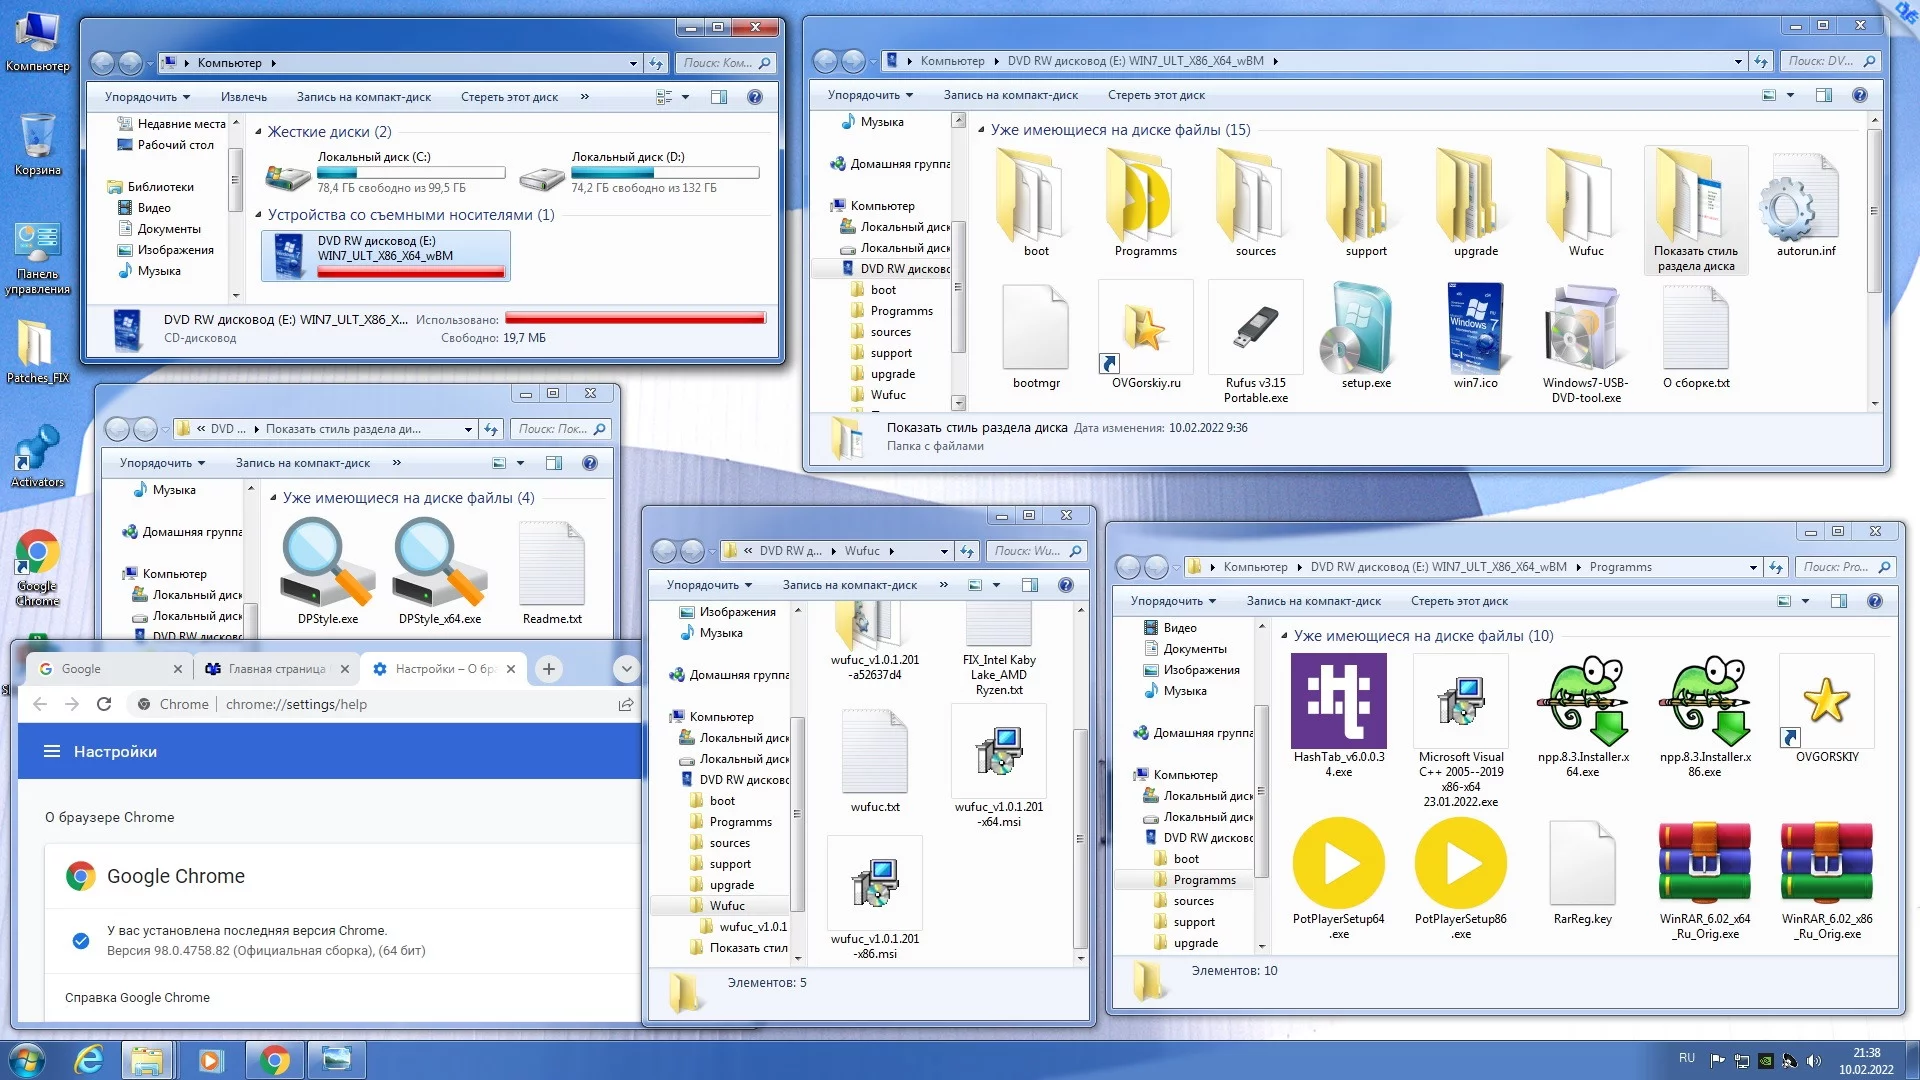The width and height of the screenshot is (1920, 1080).
Task: Click Chrome reload page icon
Action: coord(104,704)
